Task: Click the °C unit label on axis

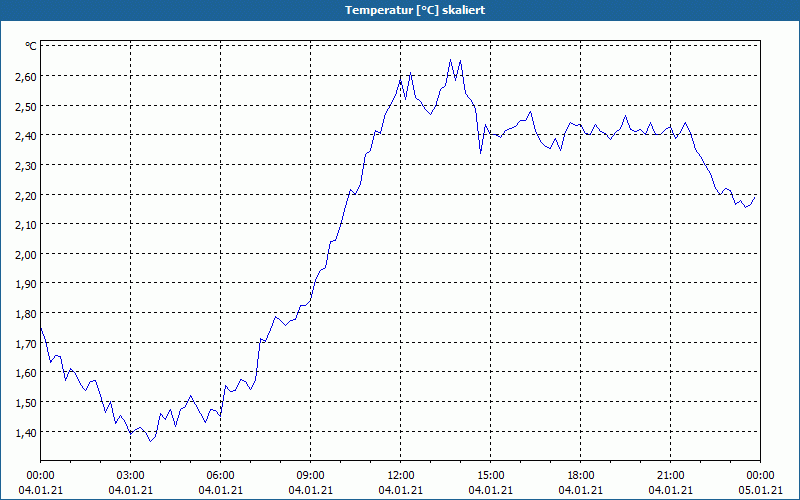Action: click(31, 46)
